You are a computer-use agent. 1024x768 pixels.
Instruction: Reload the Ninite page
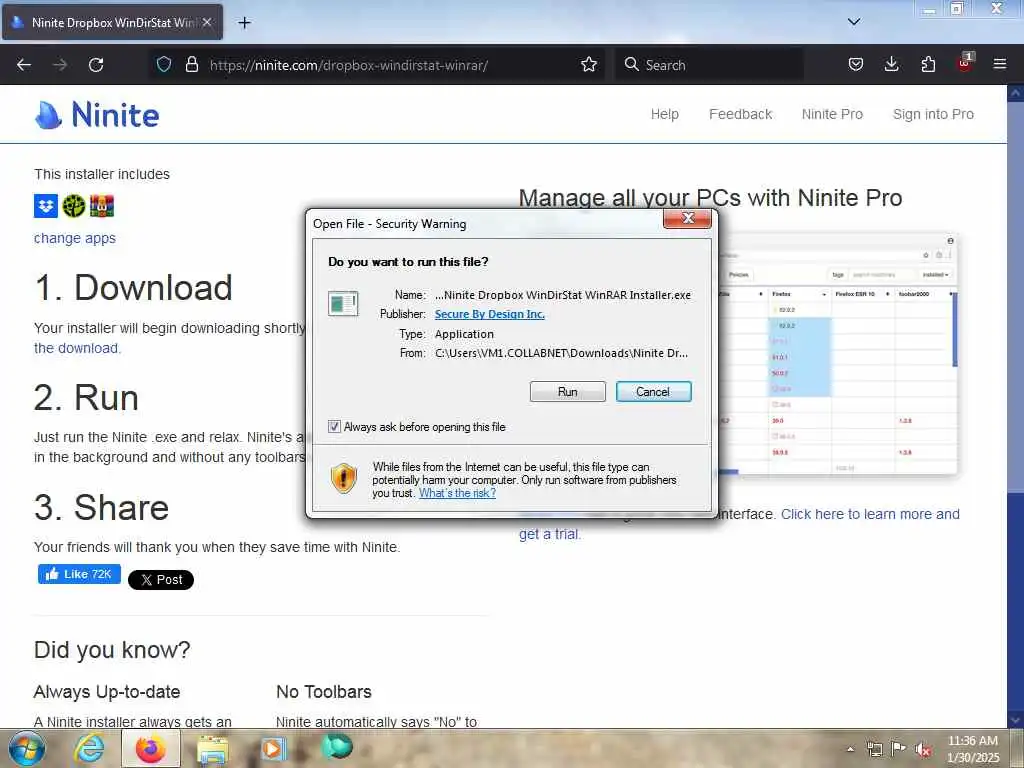click(x=96, y=65)
